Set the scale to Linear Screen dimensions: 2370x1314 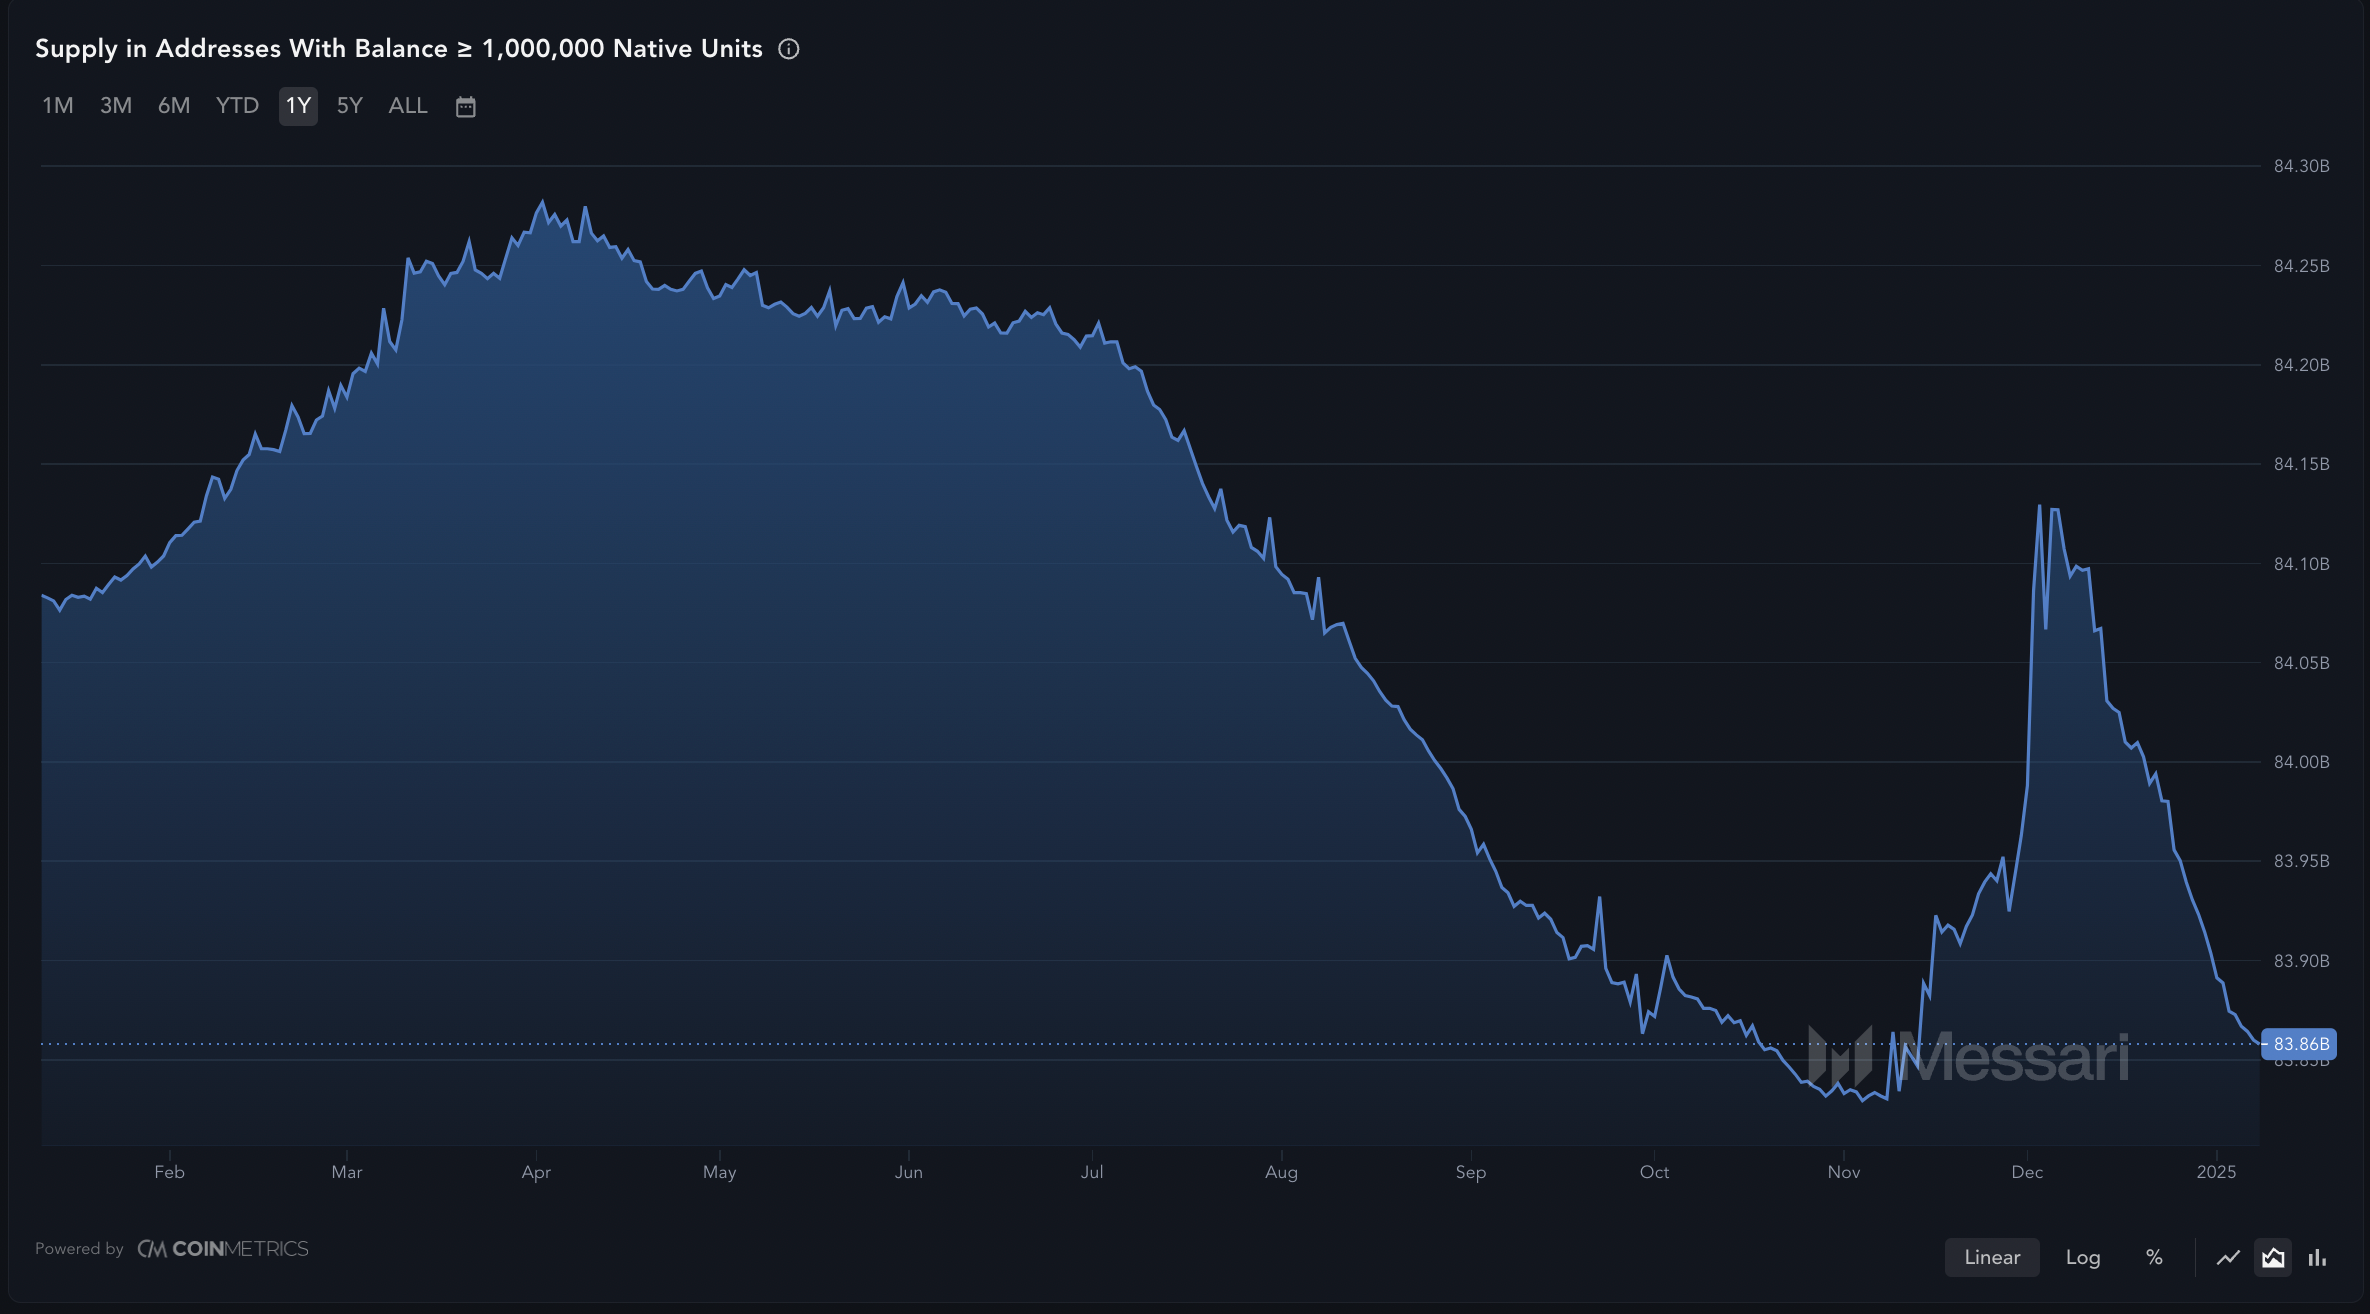(1992, 1257)
